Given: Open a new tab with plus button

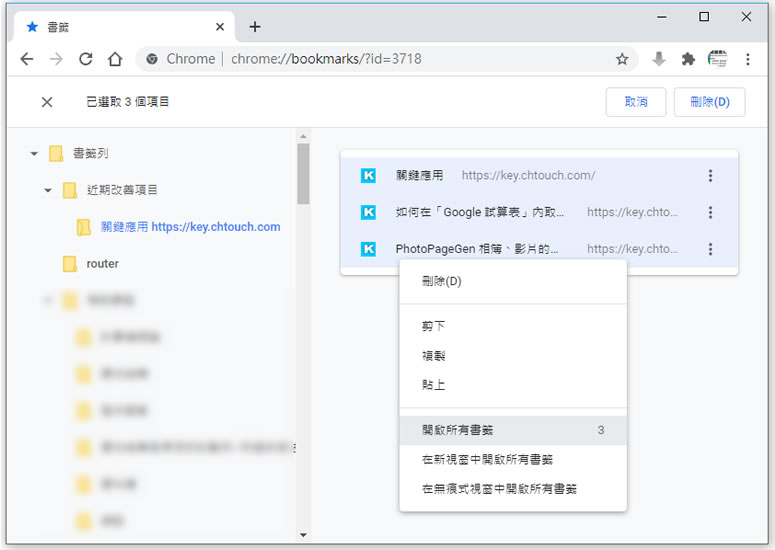Looking at the screenshot, I should coord(255,27).
